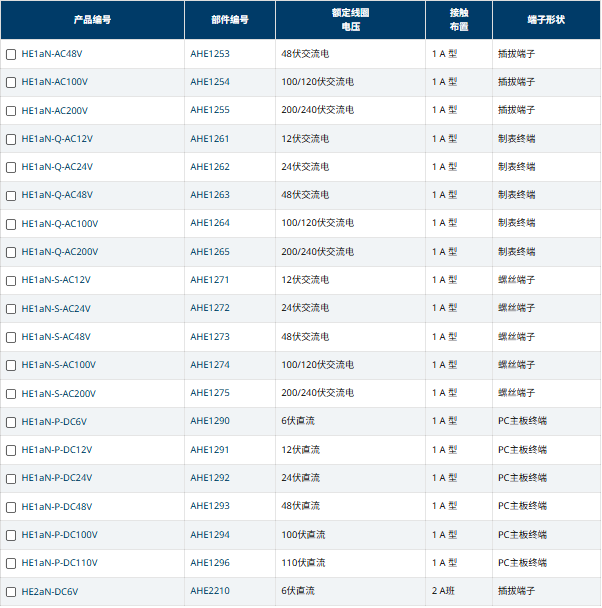Viewport: 602px width, 608px height.
Task: Click the 接触布置 column header
Action: [x=458, y=20]
